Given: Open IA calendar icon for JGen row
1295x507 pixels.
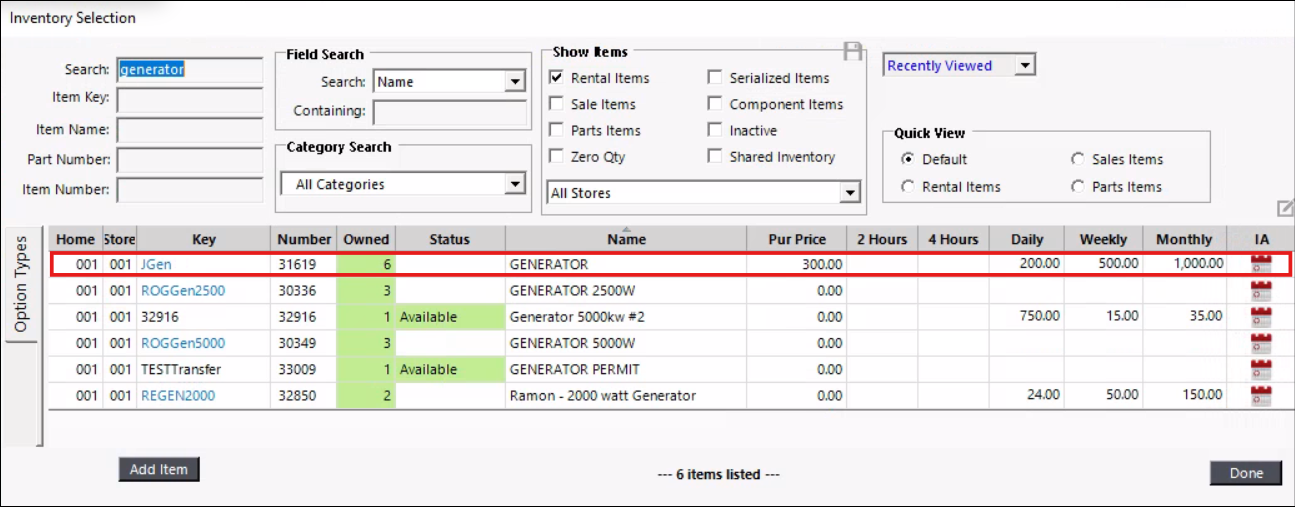Looking at the screenshot, I should (1261, 265).
